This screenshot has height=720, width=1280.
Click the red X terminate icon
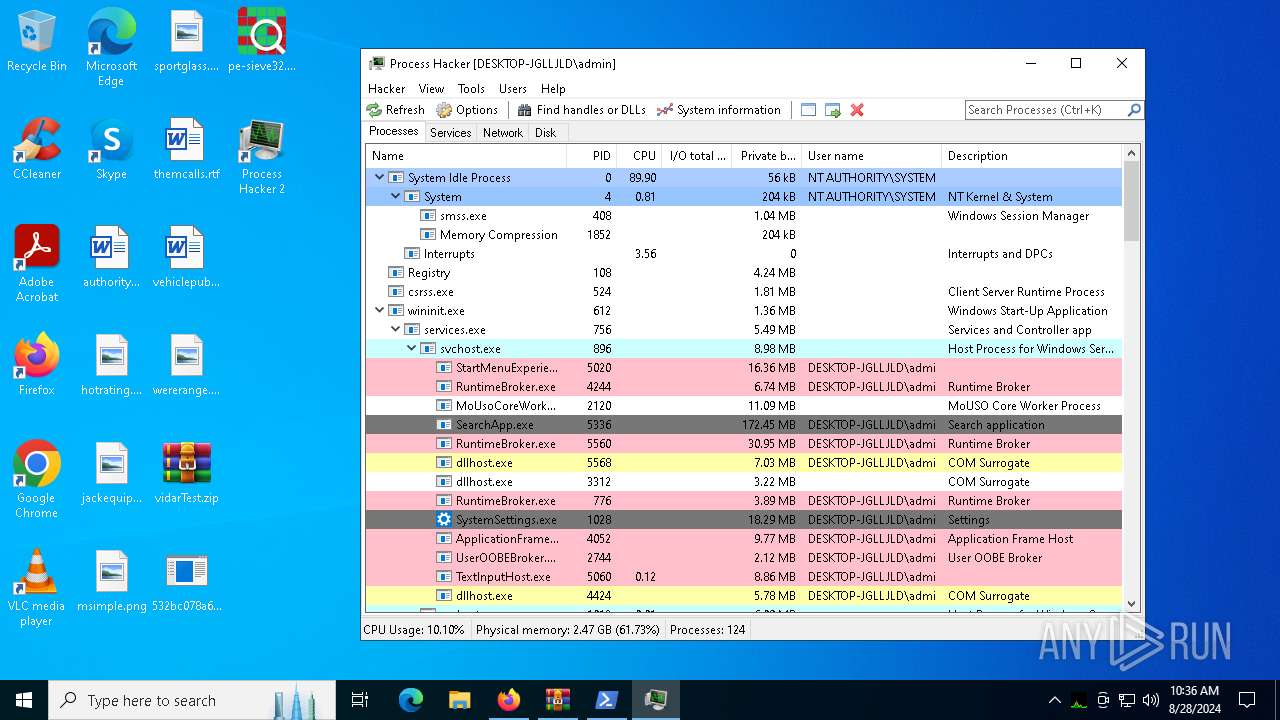pos(857,110)
